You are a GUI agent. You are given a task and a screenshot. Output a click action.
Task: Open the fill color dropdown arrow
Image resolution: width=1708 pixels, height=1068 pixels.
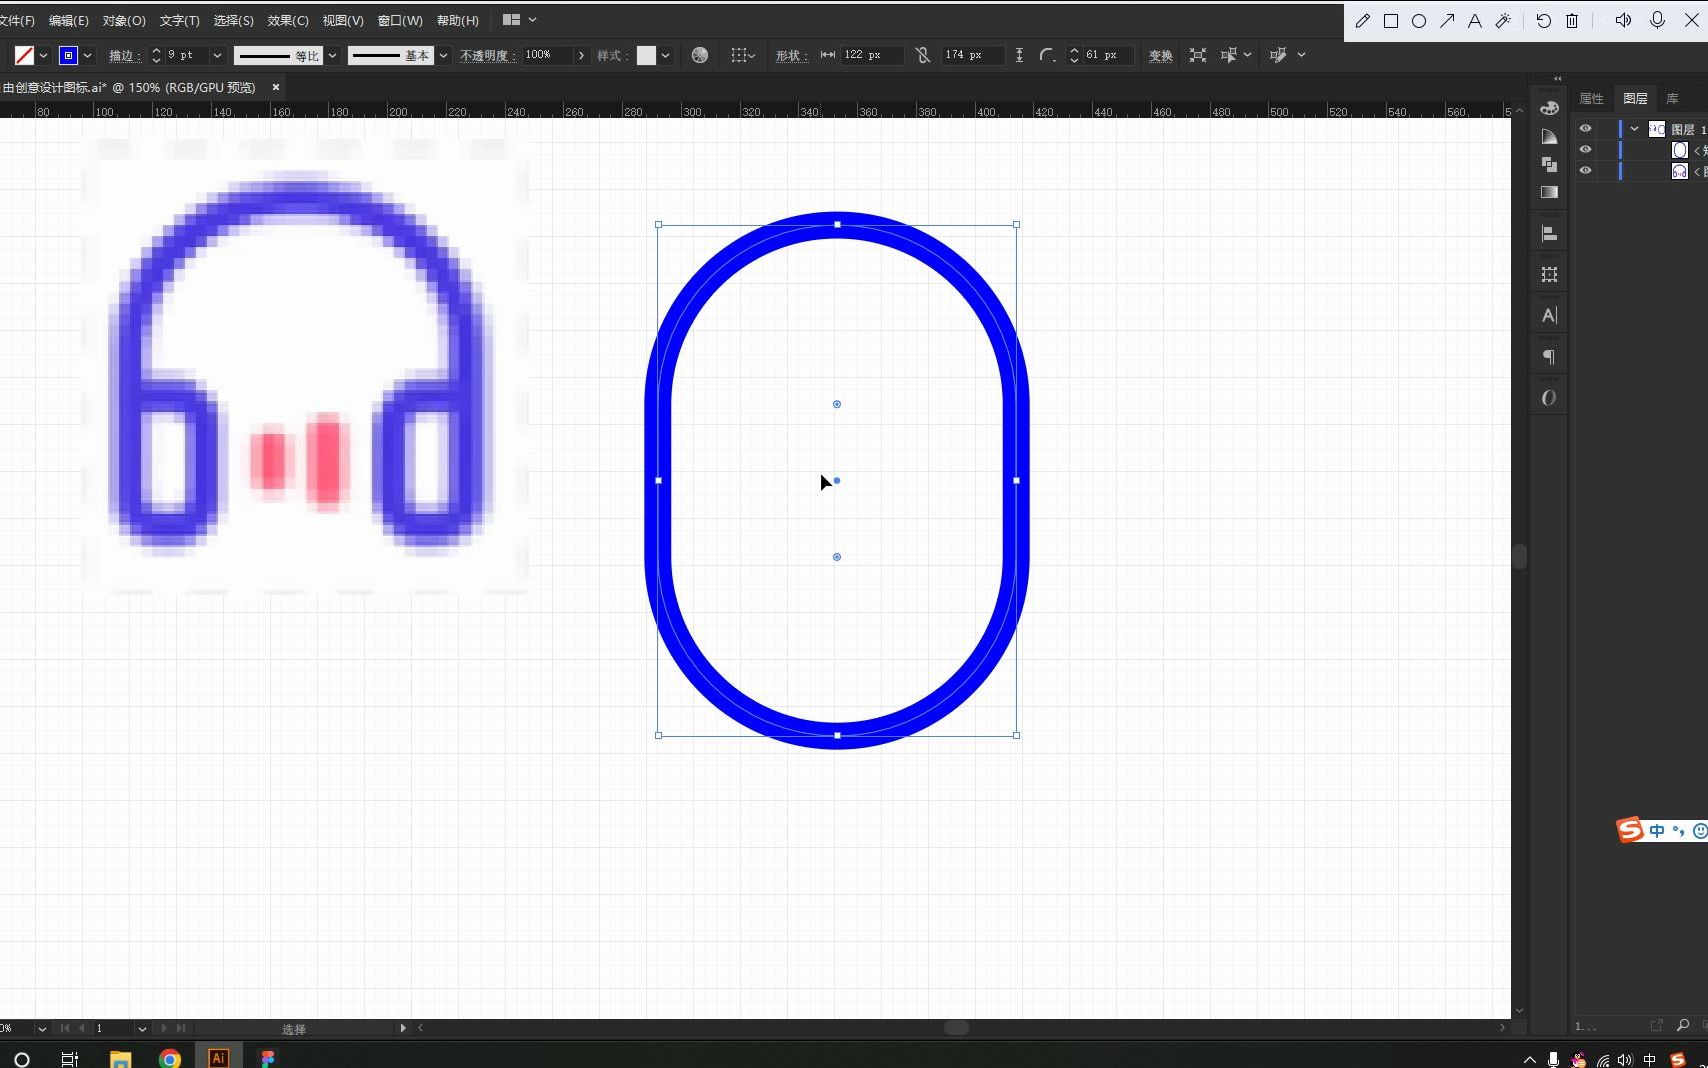(43, 56)
